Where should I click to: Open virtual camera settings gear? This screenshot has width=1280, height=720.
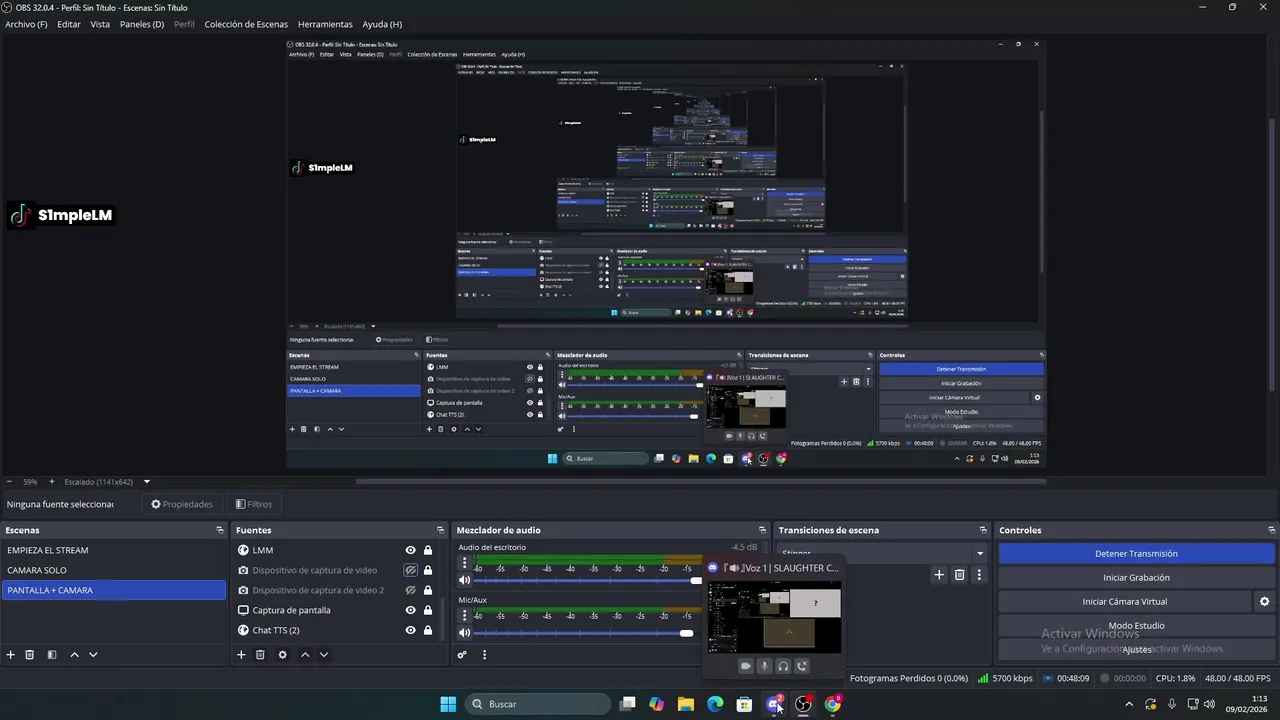[1264, 602]
